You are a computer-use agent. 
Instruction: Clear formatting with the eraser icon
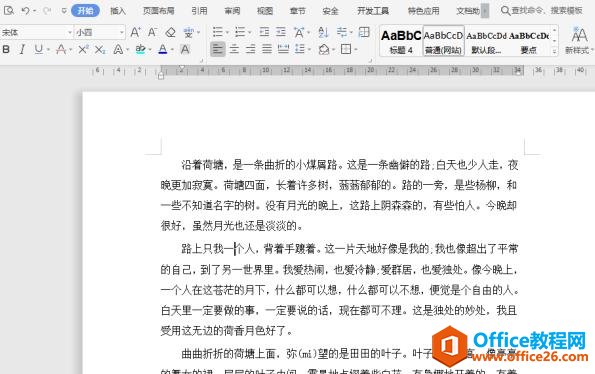coord(170,32)
